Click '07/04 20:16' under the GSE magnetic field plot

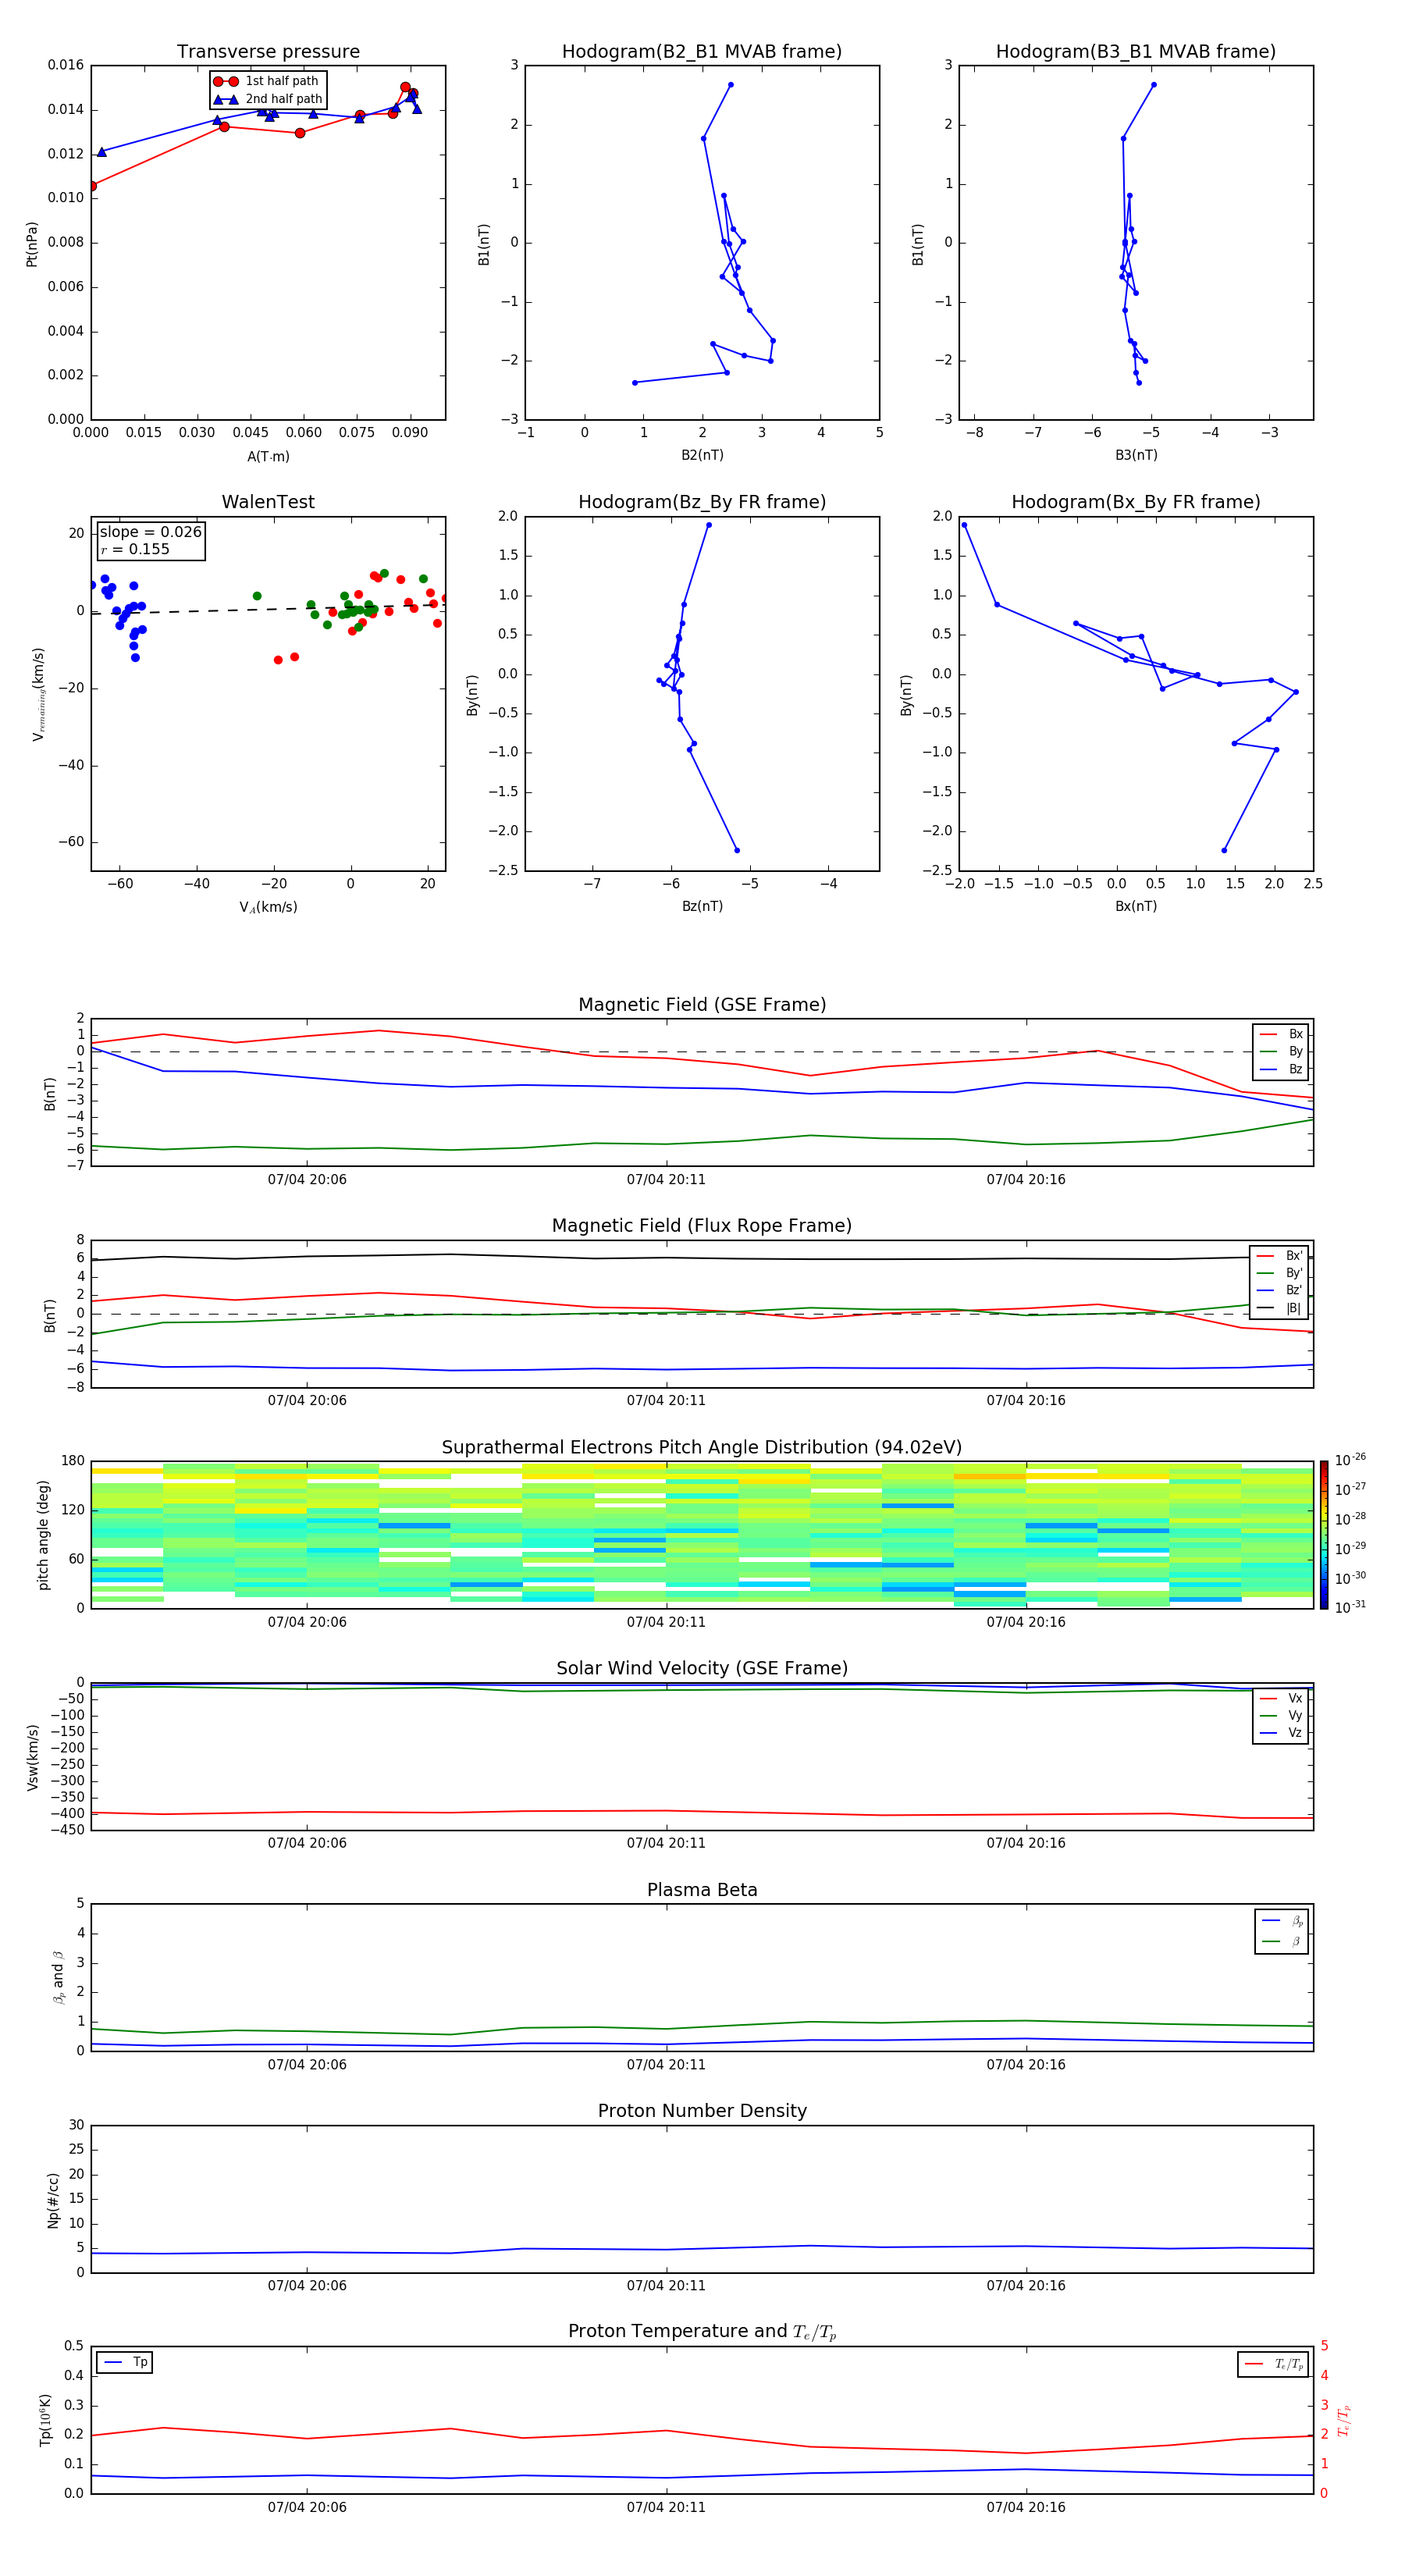1026,1180
